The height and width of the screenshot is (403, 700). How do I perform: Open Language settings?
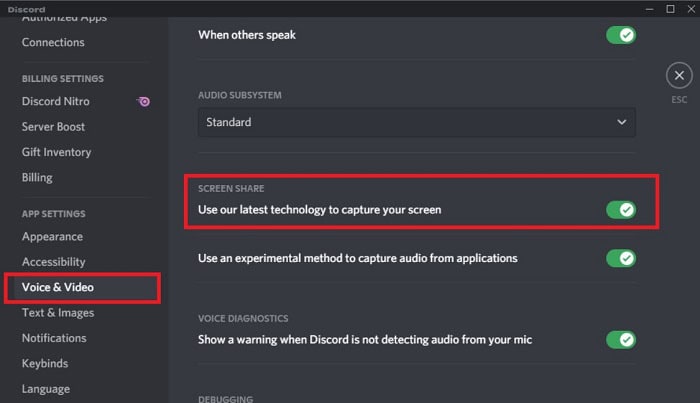[x=46, y=389]
